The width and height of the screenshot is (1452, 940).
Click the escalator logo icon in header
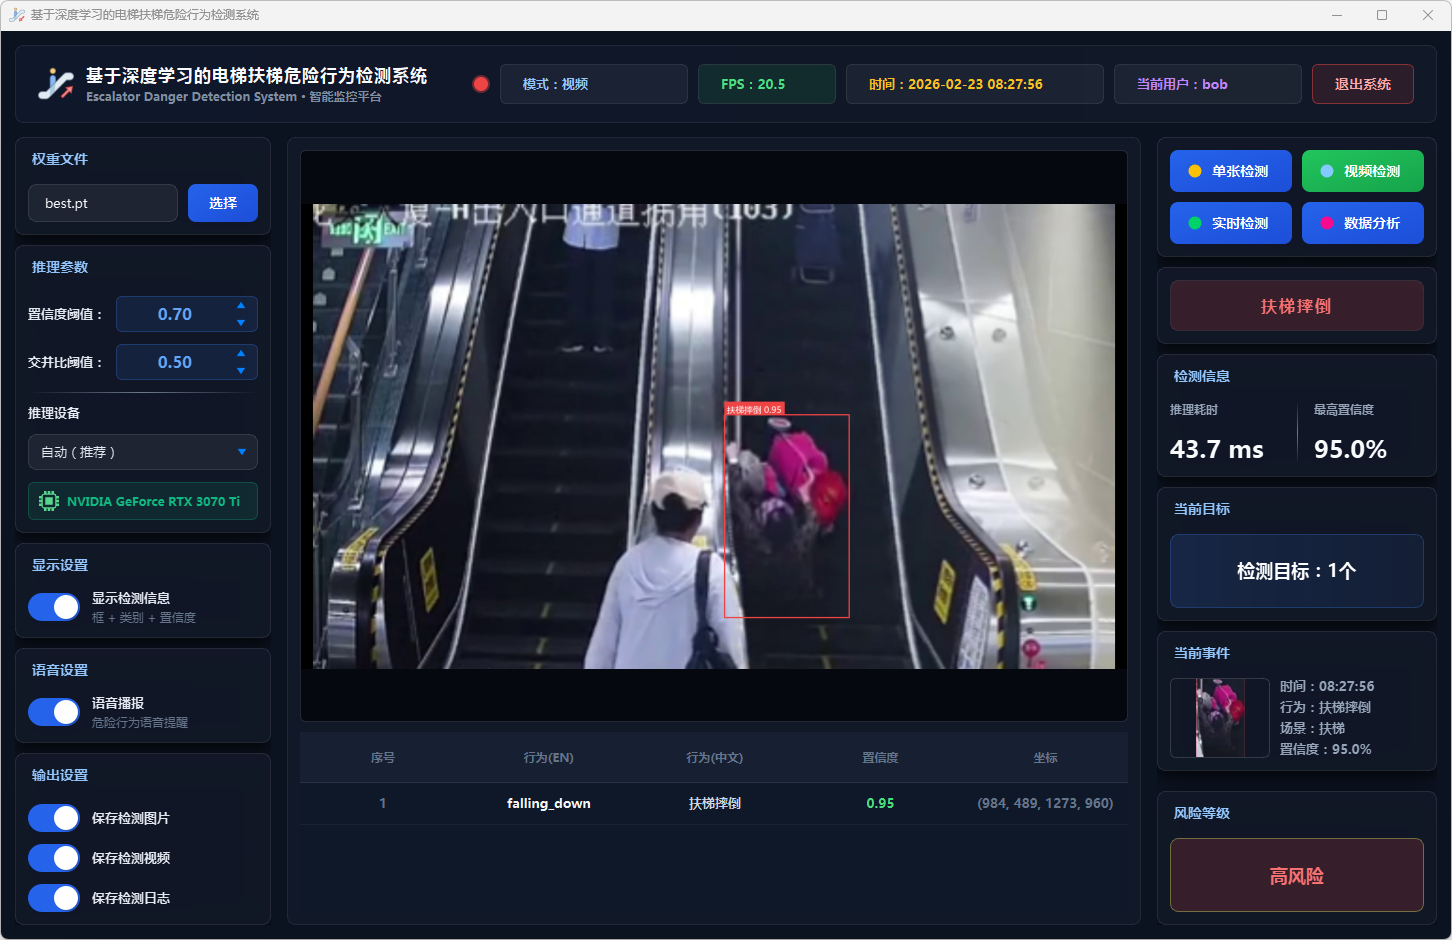tap(56, 84)
